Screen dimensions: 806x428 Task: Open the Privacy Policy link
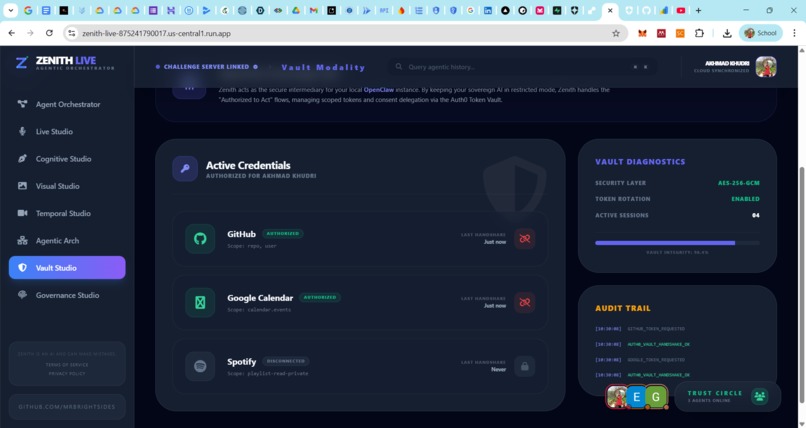pyautogui.click(x=67, y=374)
